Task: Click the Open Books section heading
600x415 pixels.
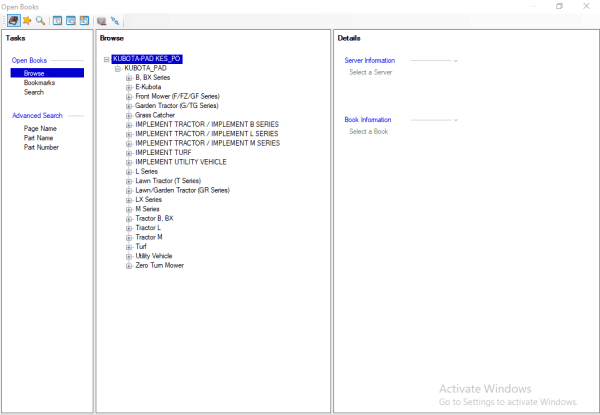Action: tap(29, 60)
